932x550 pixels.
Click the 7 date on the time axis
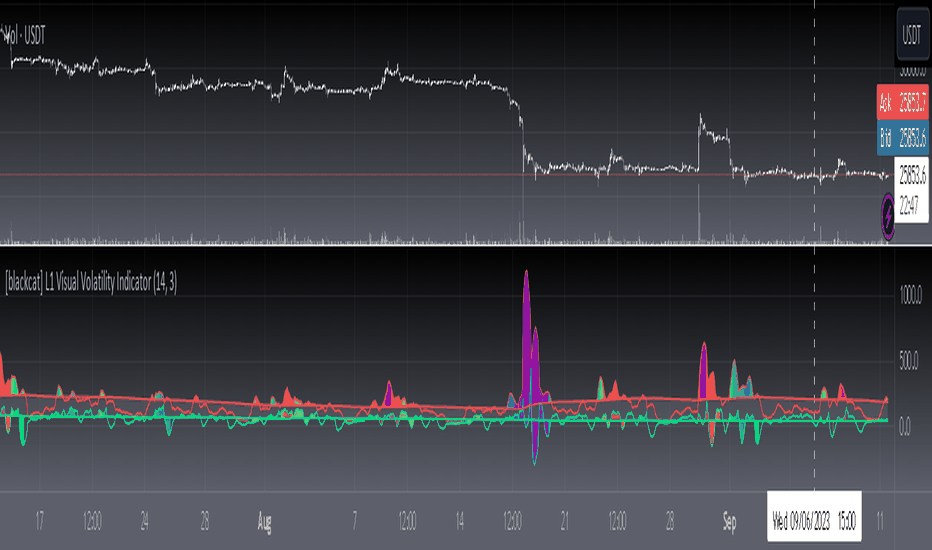tap(355, 521)
